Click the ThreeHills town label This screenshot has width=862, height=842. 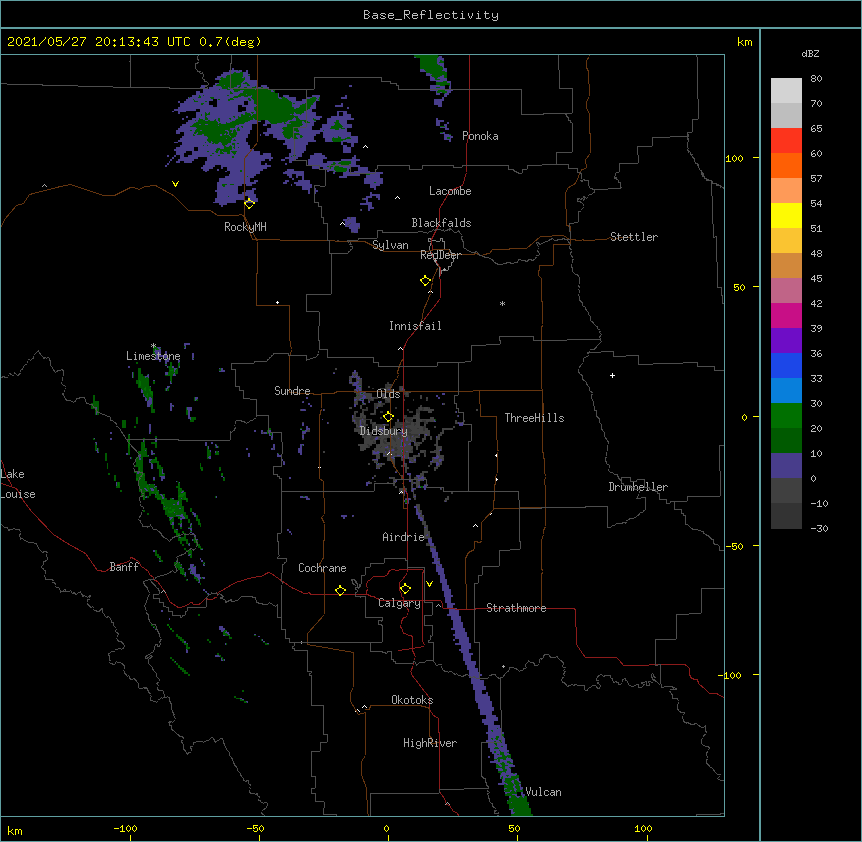pyautogui.click(x=534, y=418)
